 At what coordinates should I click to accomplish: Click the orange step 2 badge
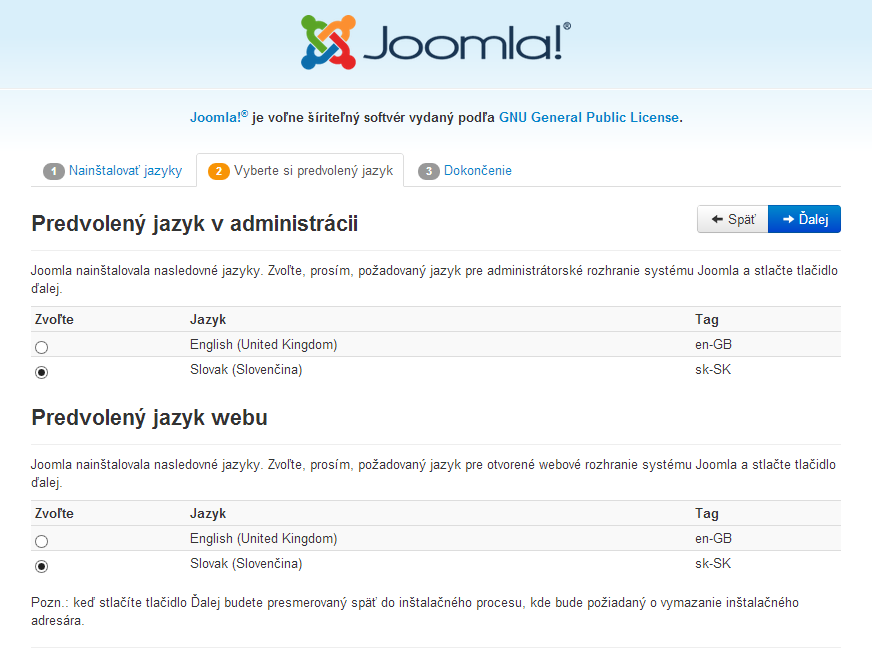coord(219,171)
